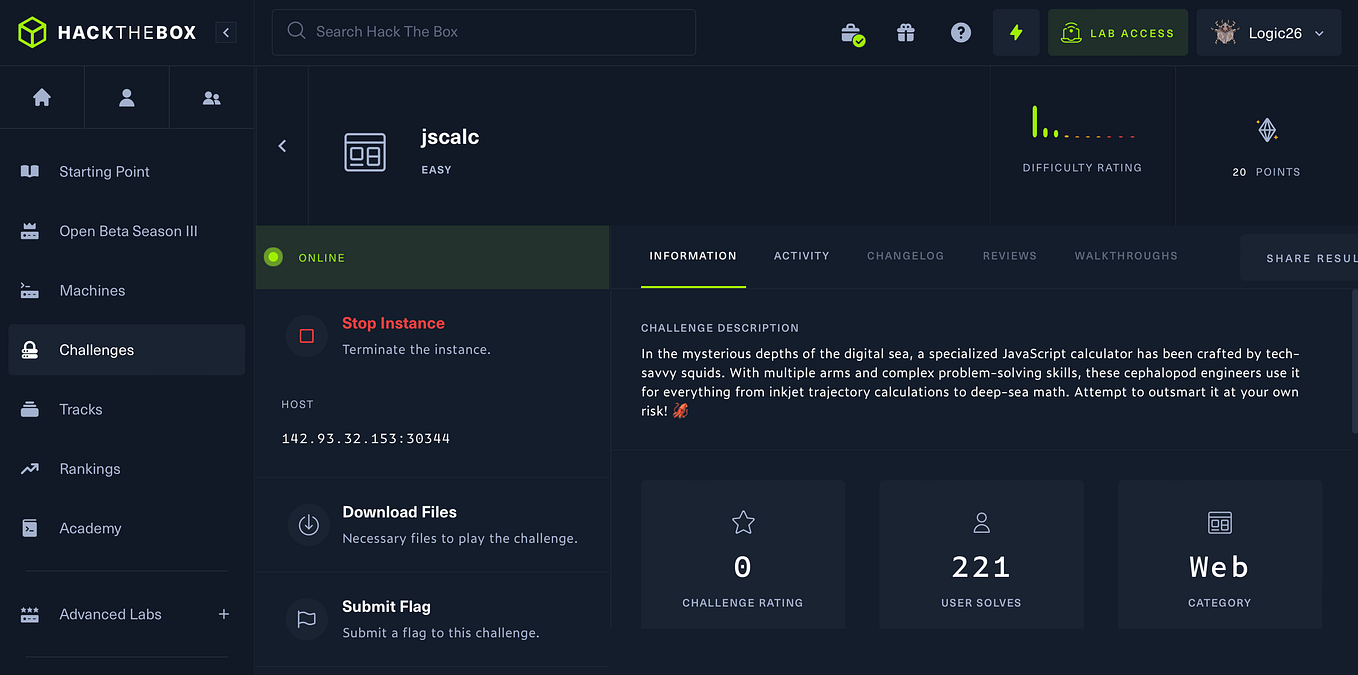
Task: Stop the jscalc challenge instance
Action: tap(393, 323)
